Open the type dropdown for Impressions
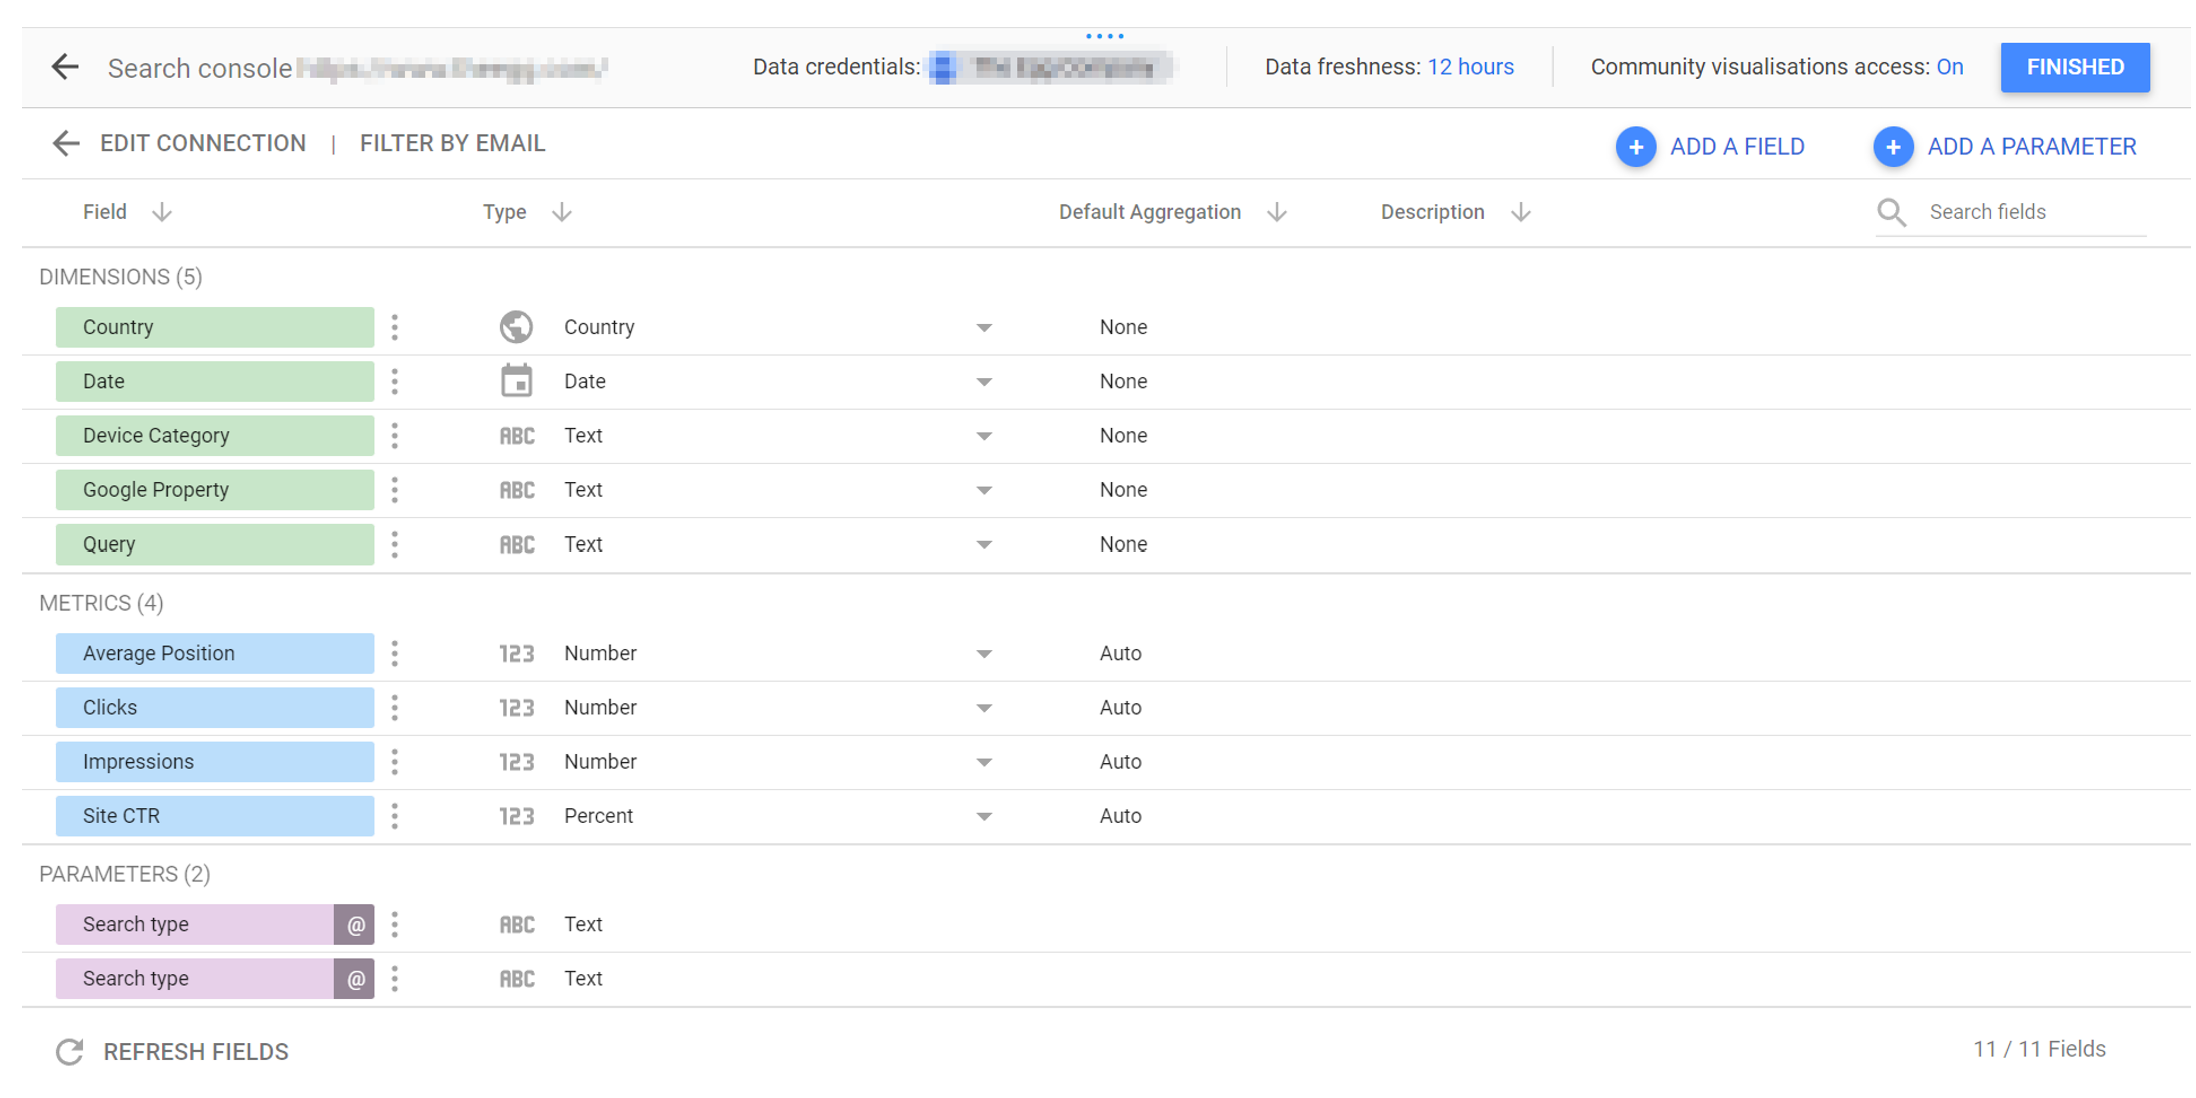The image size is (2196, 1098). [x=984, y=762]
